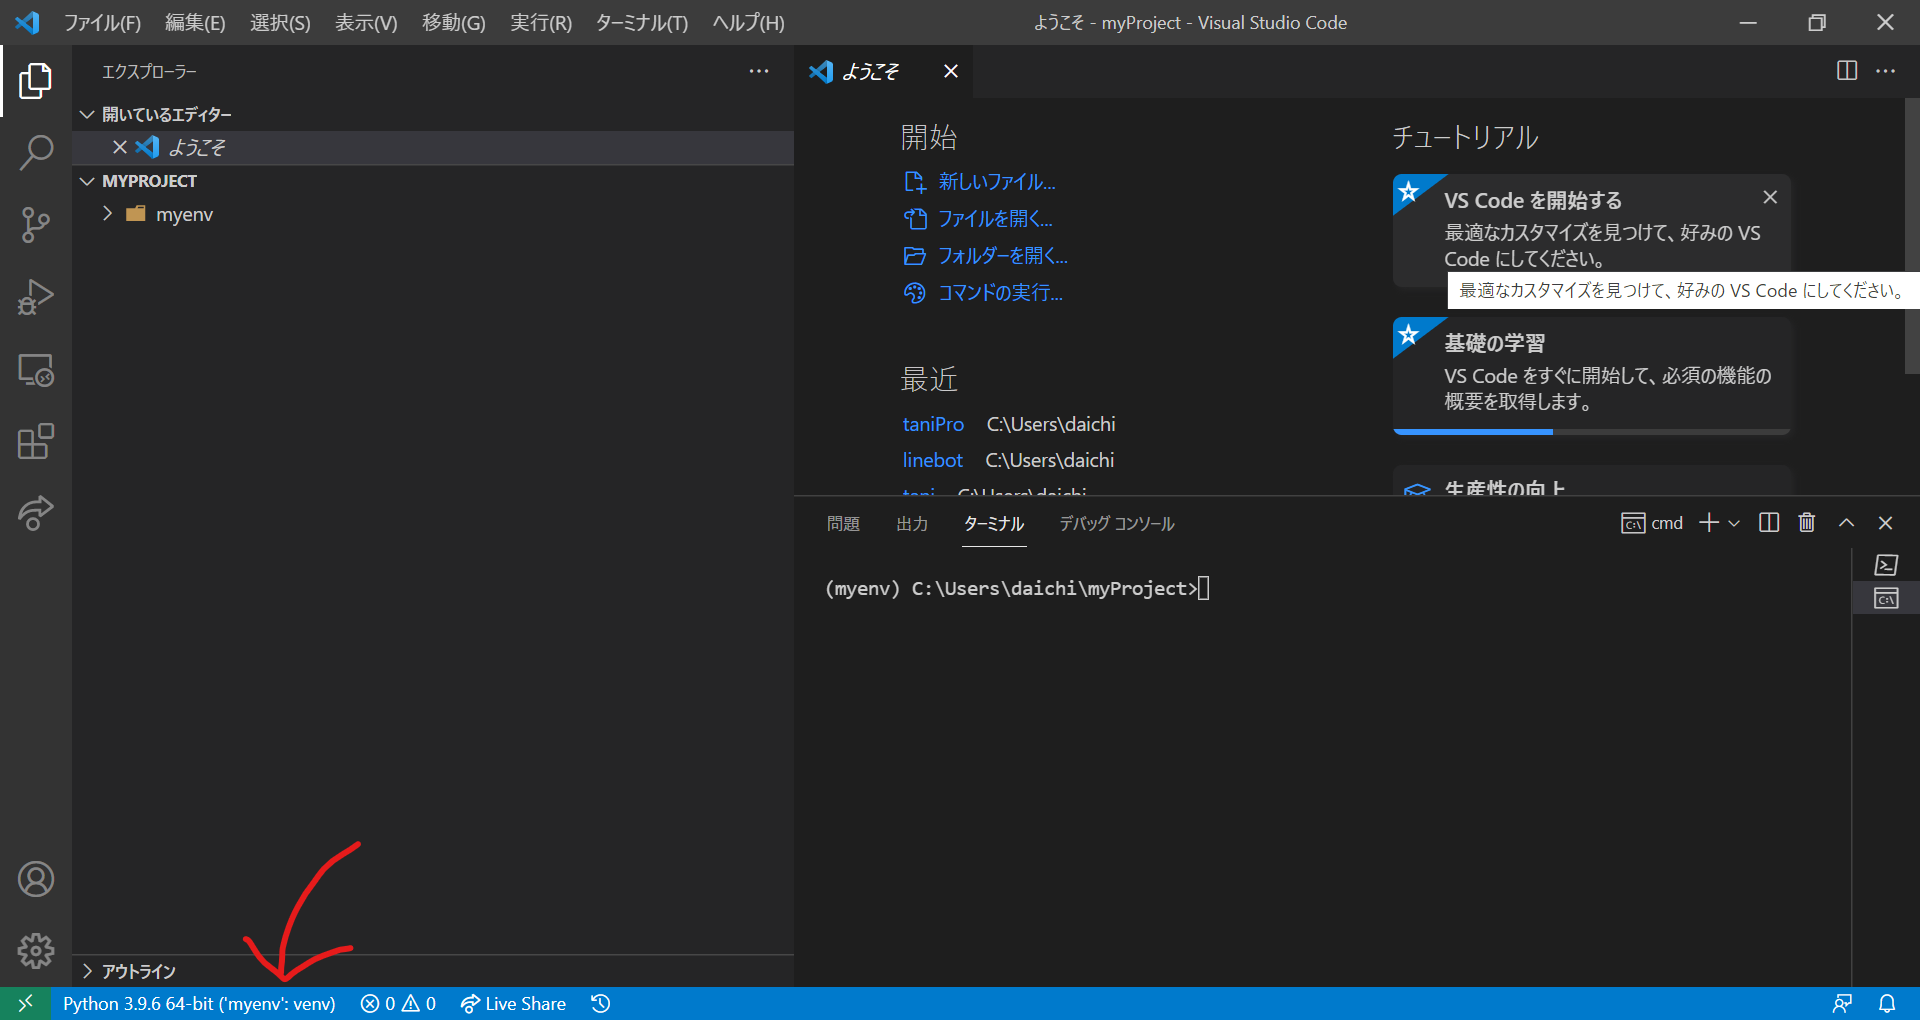Open the Extensions view
The image size is (1920, 1020).
pyautogui.click(x=36, y=441)
